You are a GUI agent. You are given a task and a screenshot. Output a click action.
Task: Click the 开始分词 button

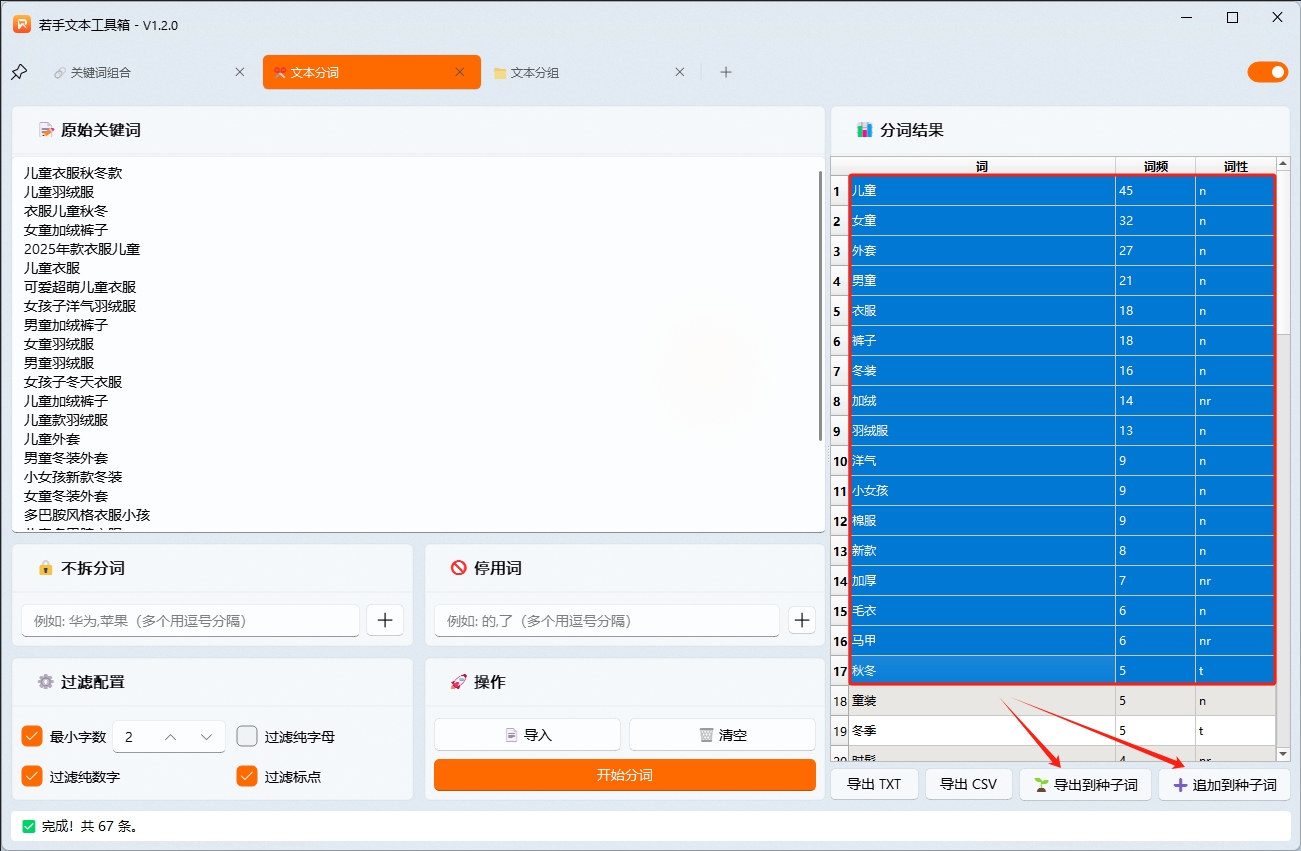[624, 775]
